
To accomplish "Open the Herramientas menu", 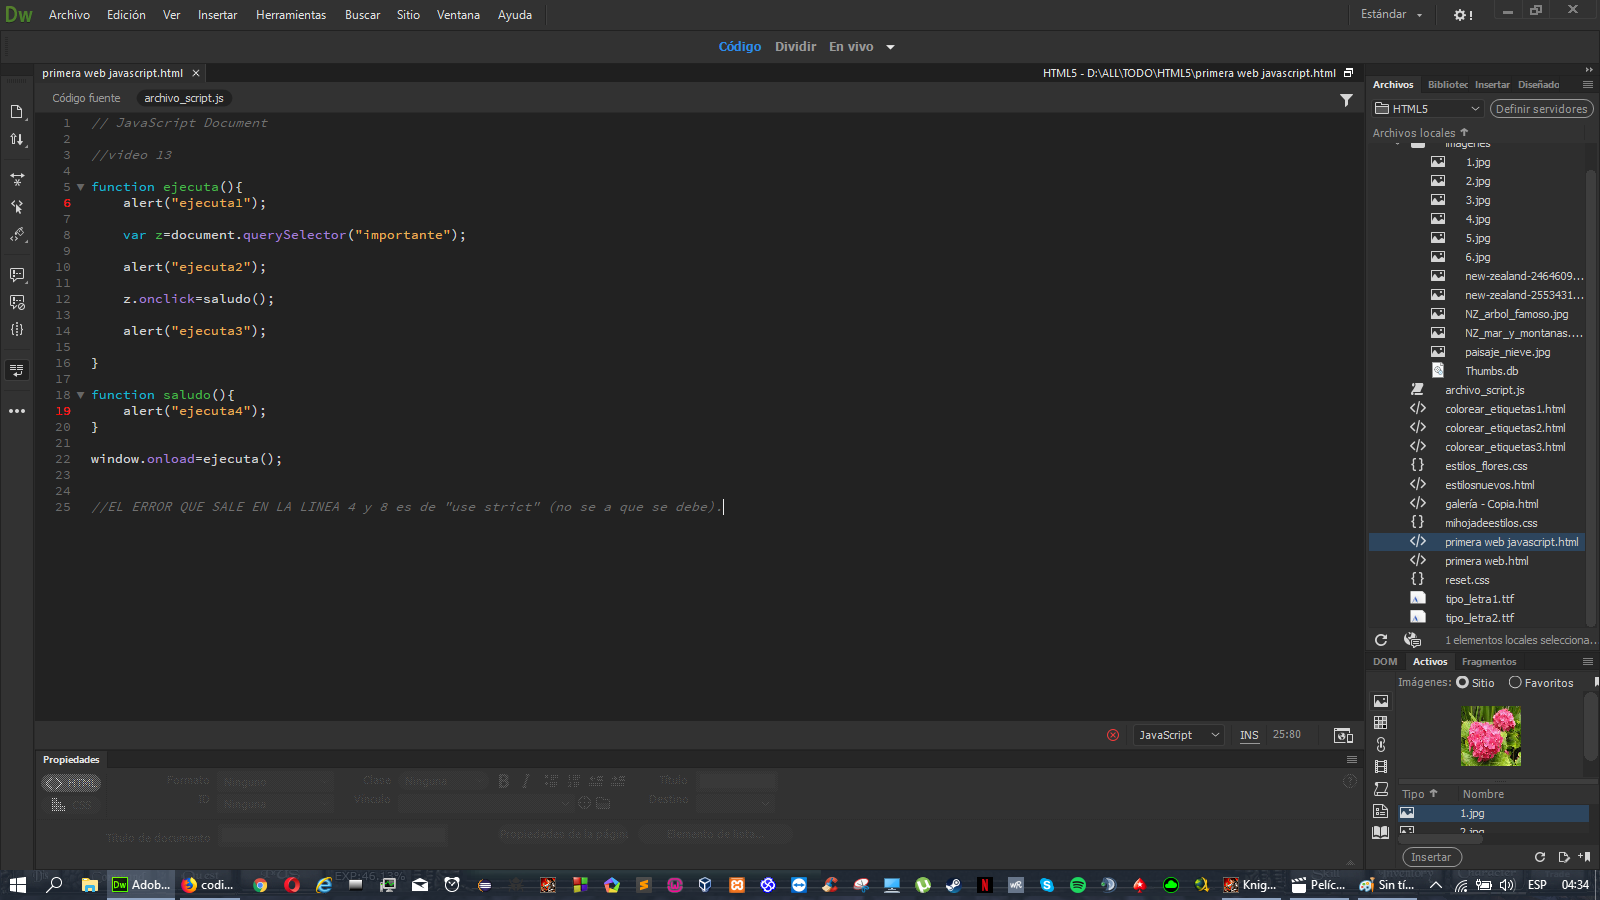I will coord(291,15).
